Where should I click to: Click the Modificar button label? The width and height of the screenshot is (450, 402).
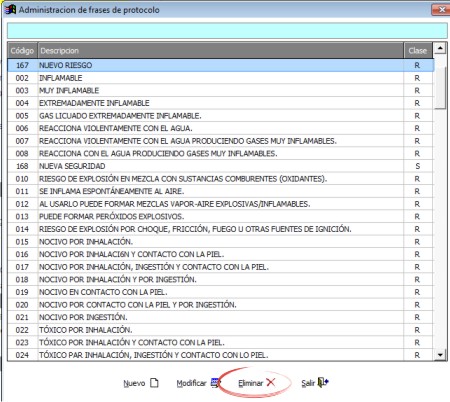pos(191,383)
